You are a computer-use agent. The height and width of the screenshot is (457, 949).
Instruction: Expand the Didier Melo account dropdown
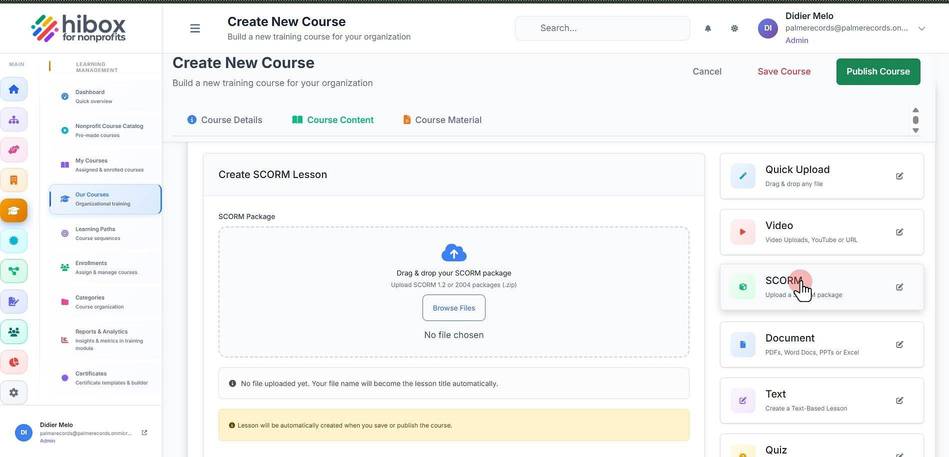(921, 28)
